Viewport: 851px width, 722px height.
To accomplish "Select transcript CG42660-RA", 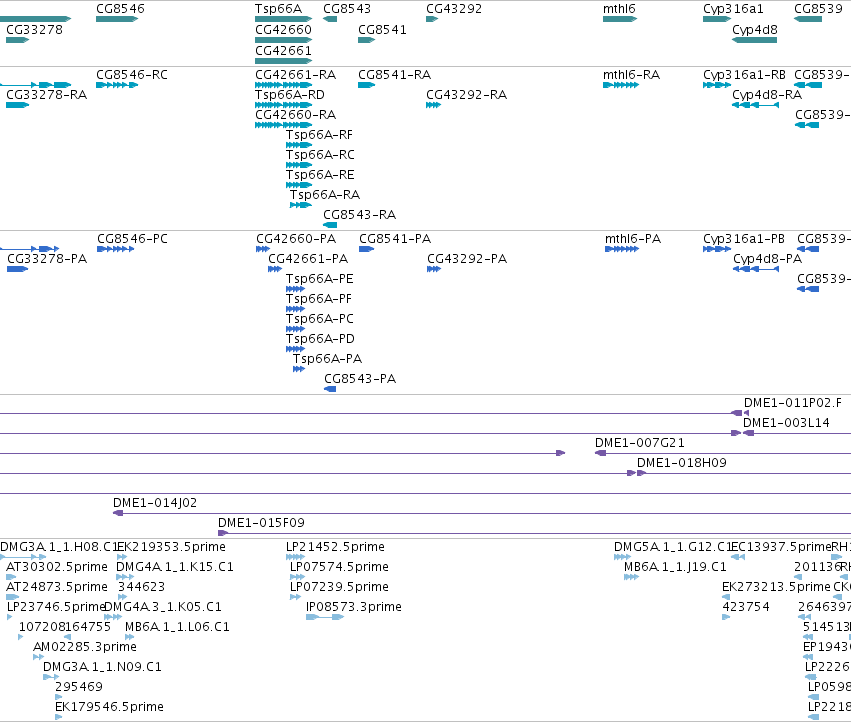I will pyautogui.click(x=283, y=125).
